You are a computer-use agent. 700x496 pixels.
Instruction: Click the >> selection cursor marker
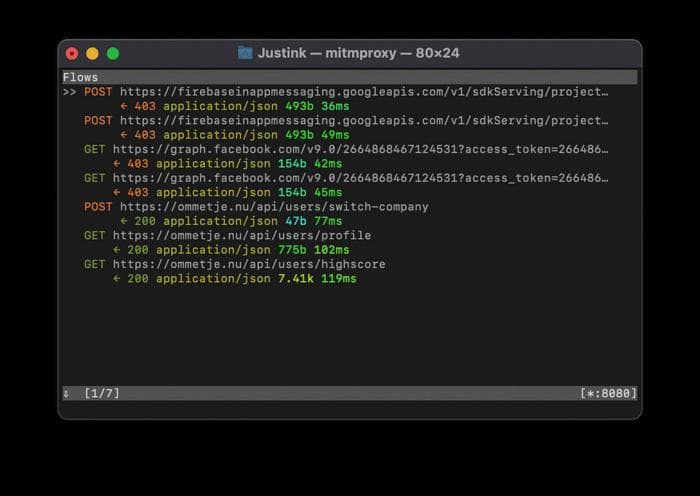[69, 92]
